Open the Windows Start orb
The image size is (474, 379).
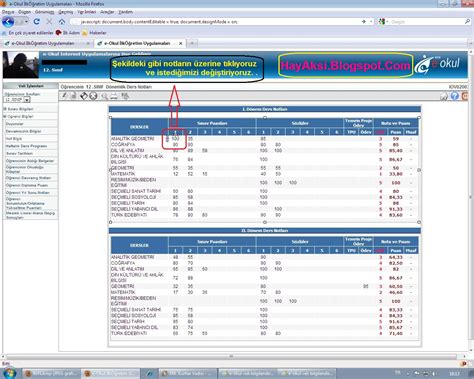click(9, 373)
